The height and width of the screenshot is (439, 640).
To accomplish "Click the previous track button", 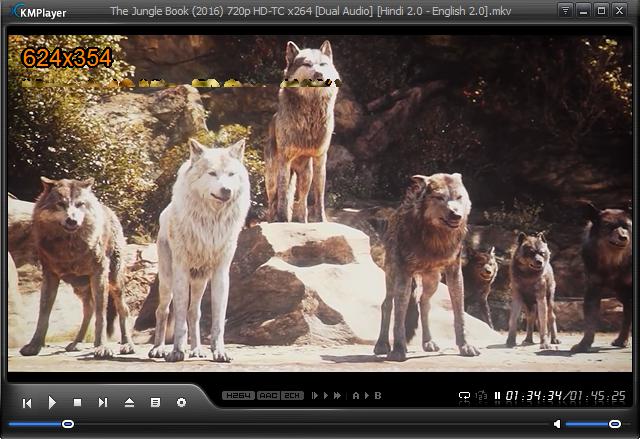I will point(27,403).
